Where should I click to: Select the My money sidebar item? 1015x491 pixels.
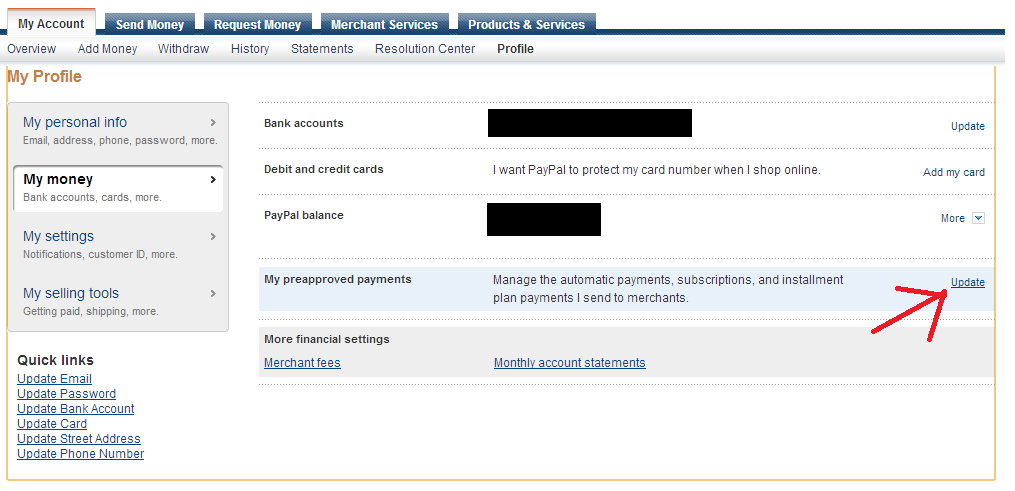tap(119, 187)
